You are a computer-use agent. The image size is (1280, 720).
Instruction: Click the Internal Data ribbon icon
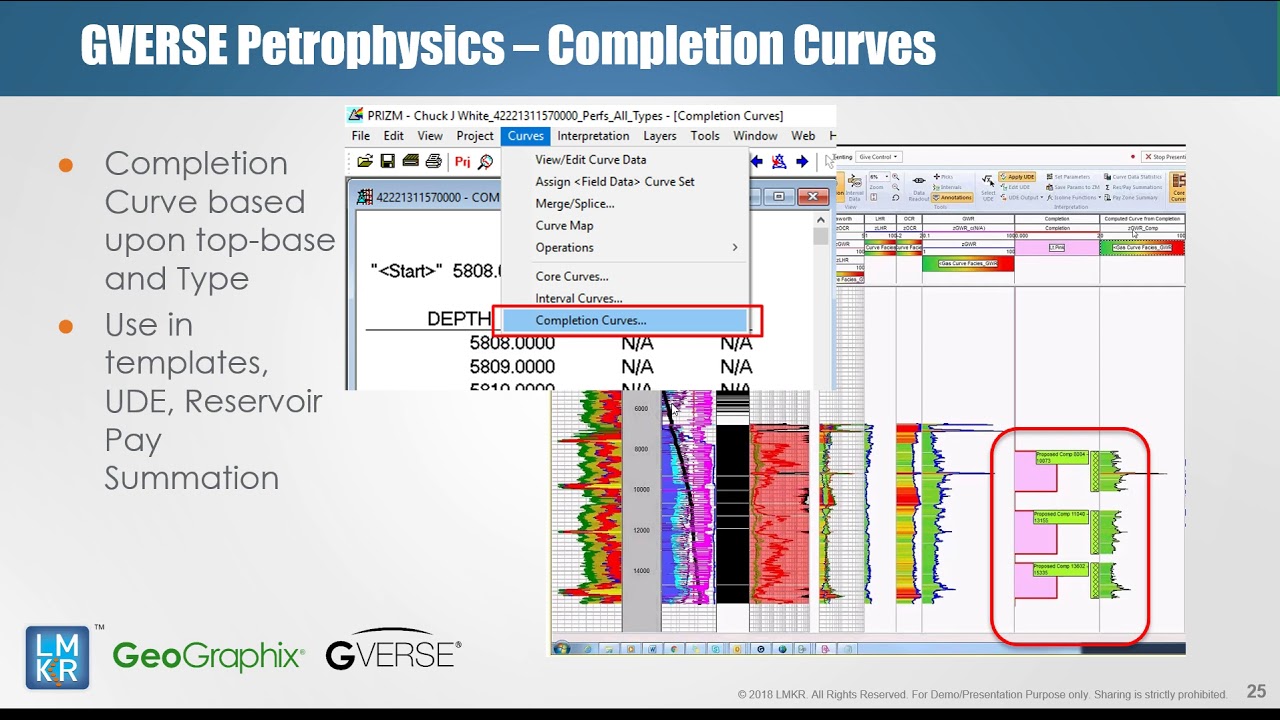(x=854, y=188)
